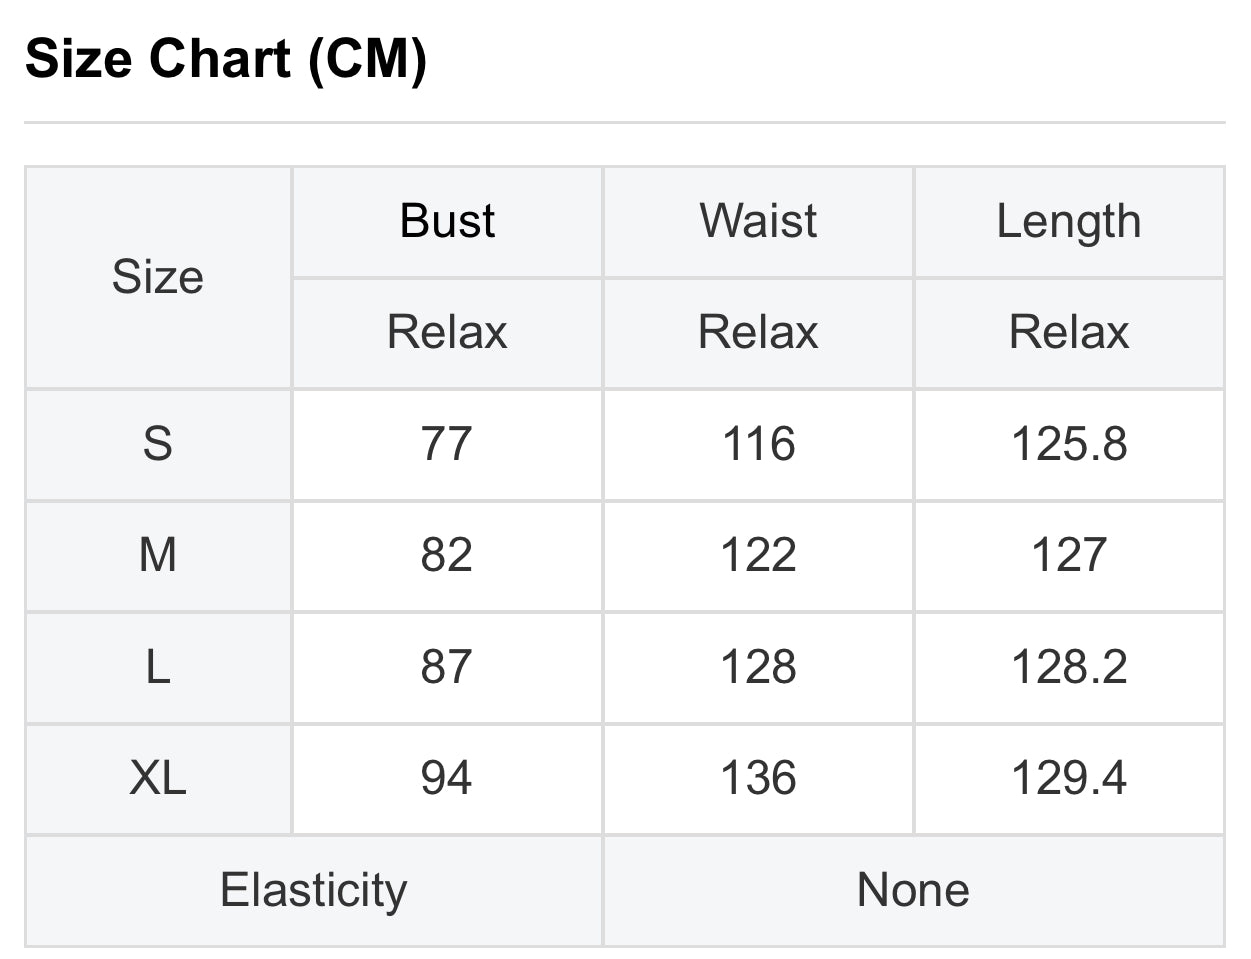1251x959 pixels.
Task: Click the waist value 136 cell
Action: pos(758,778)
